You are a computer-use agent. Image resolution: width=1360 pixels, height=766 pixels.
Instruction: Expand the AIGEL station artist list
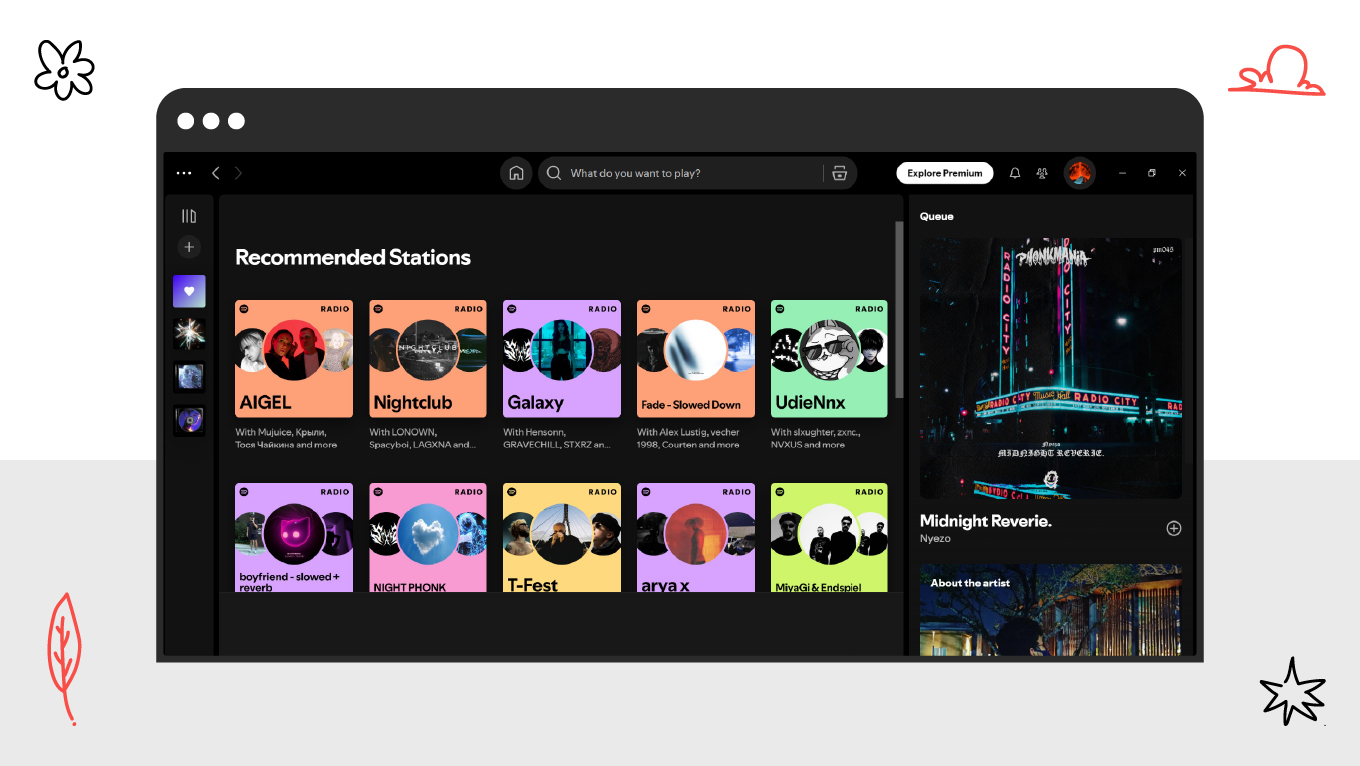[294, 438]
